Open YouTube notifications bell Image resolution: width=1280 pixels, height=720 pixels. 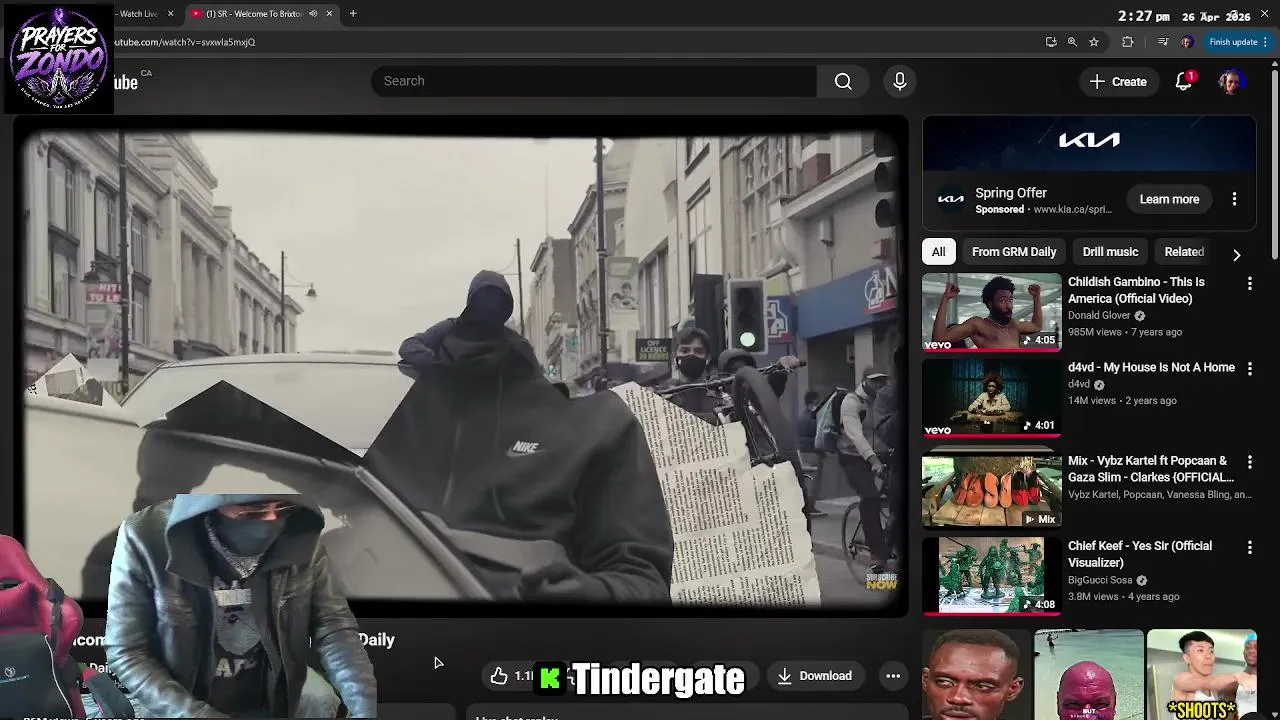[1184, 81]
